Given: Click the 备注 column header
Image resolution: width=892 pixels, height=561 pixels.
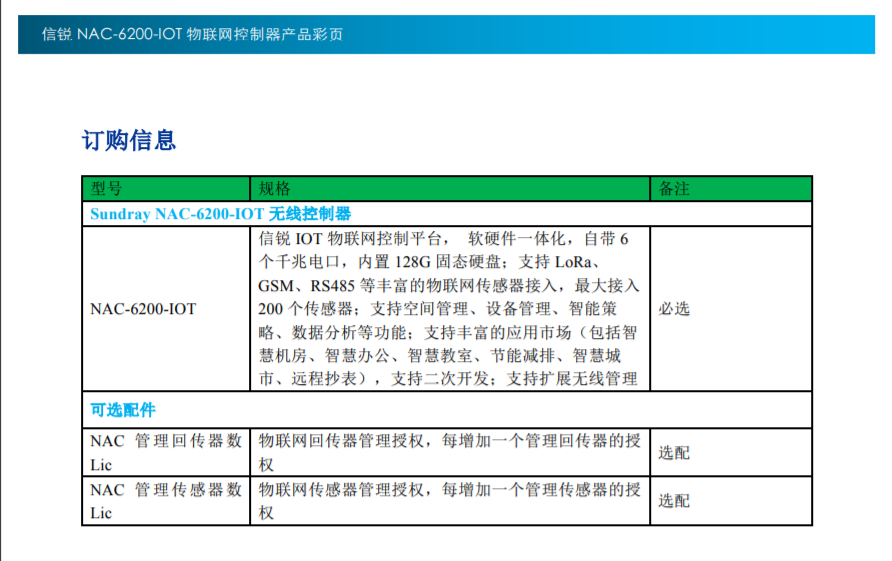Looking at the screenshot, I should coord(731,188).
